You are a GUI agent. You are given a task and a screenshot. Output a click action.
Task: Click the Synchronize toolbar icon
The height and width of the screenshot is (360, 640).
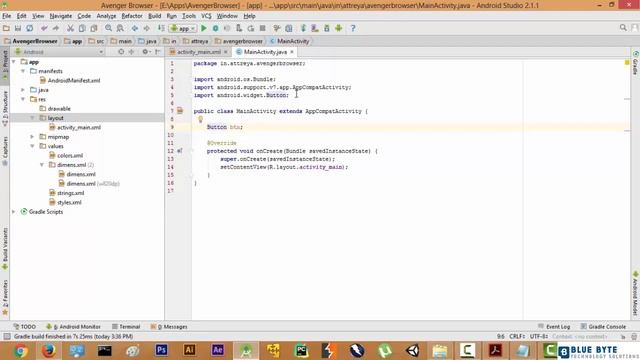29,28
